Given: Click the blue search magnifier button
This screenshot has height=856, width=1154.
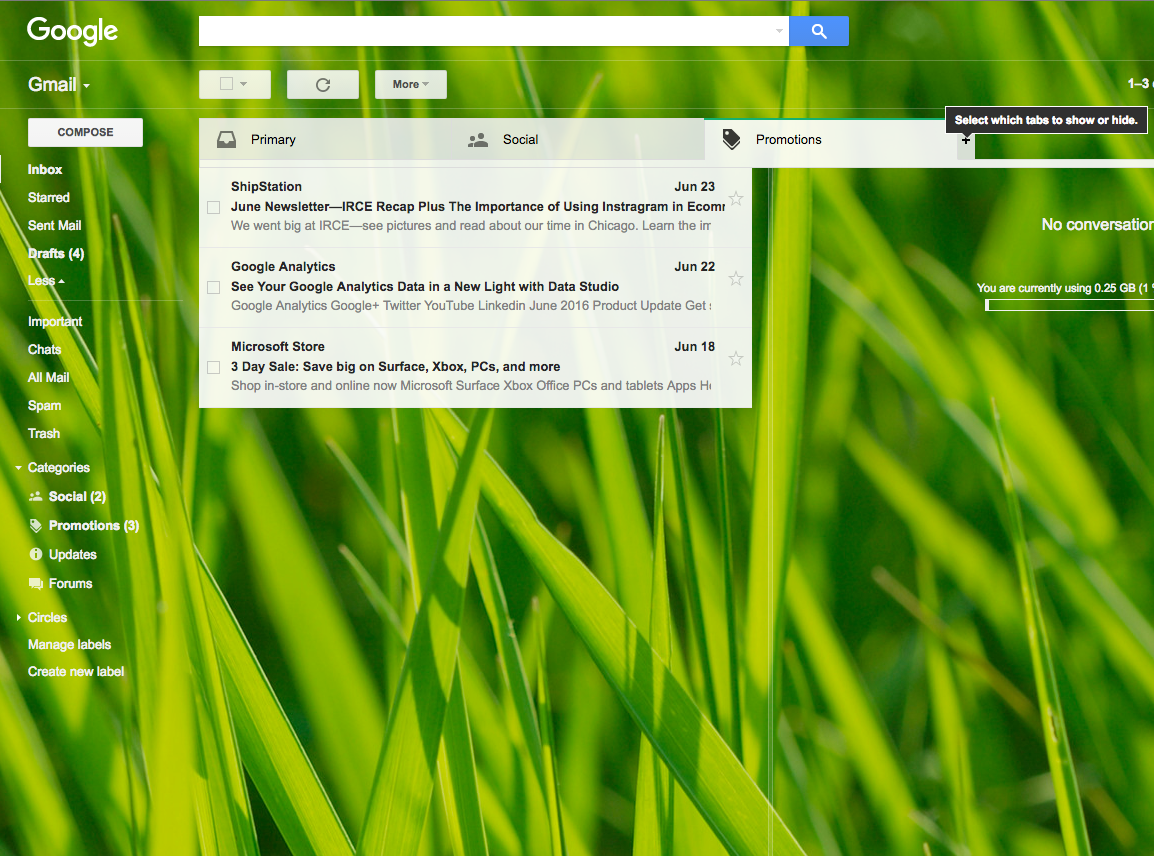Looking at the screenshot, I should coord(818,31).
